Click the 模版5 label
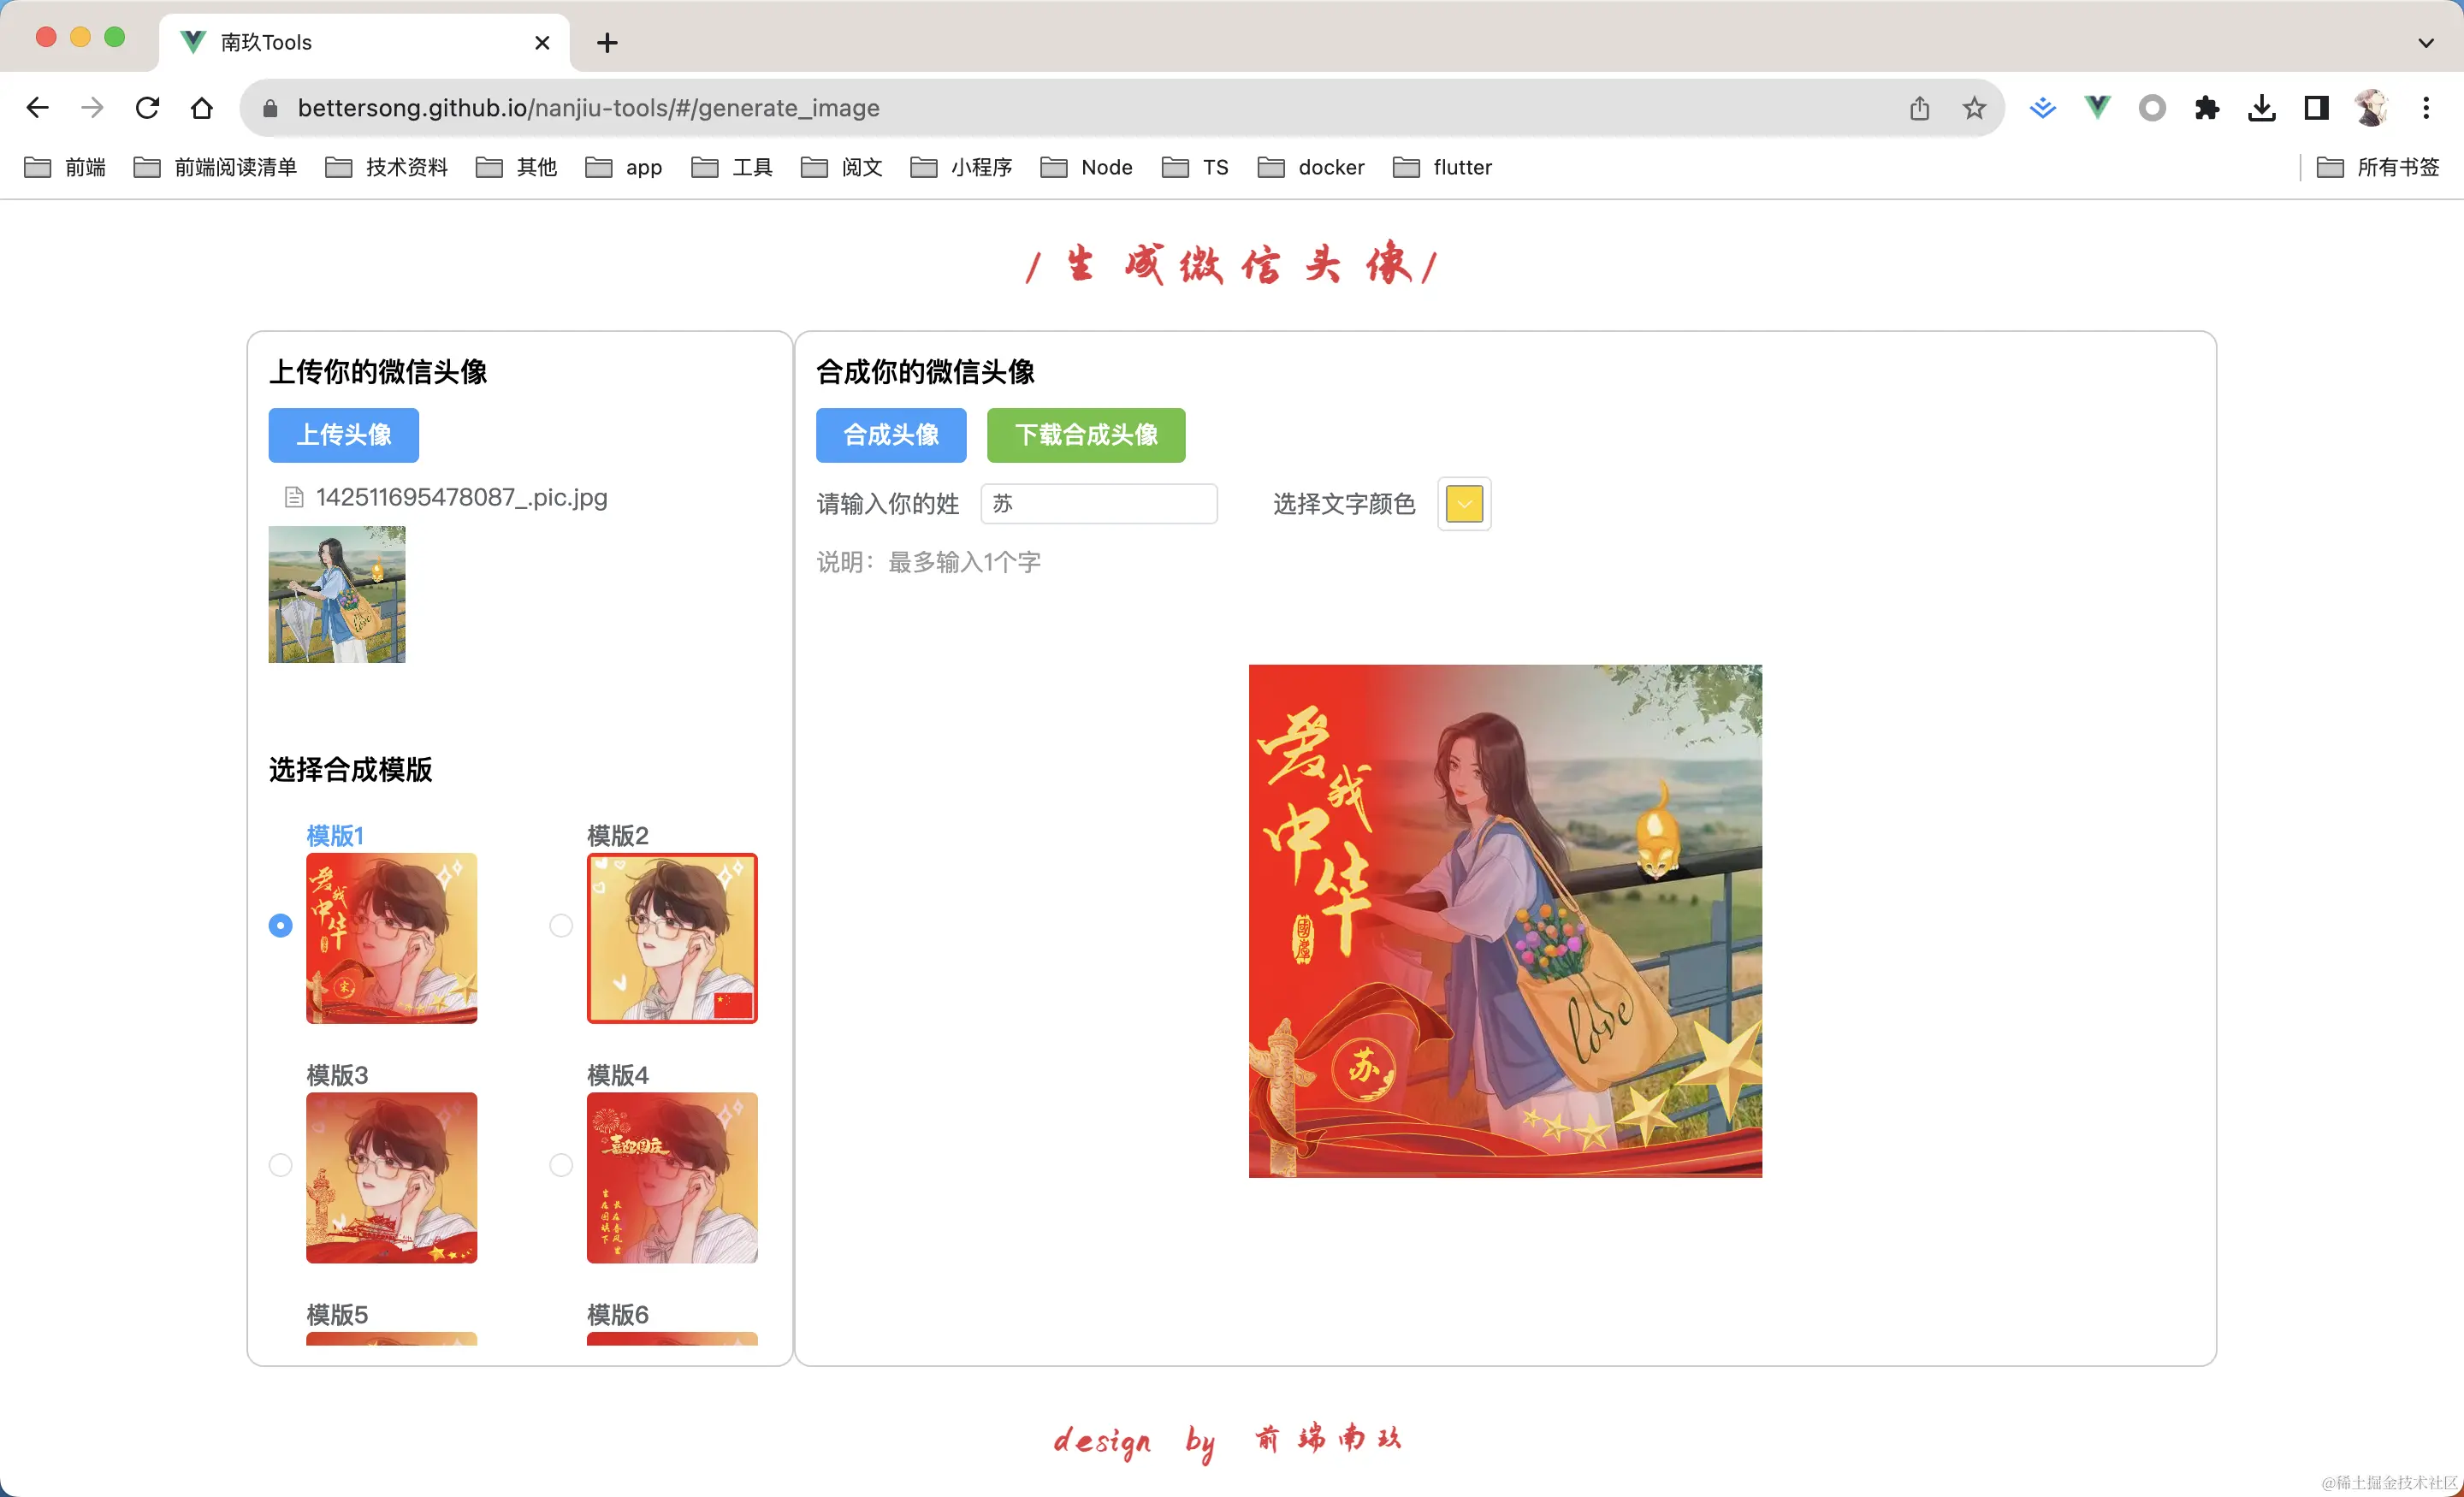This screenshot has height=1497, width=2464. [x=337, y=1314]
